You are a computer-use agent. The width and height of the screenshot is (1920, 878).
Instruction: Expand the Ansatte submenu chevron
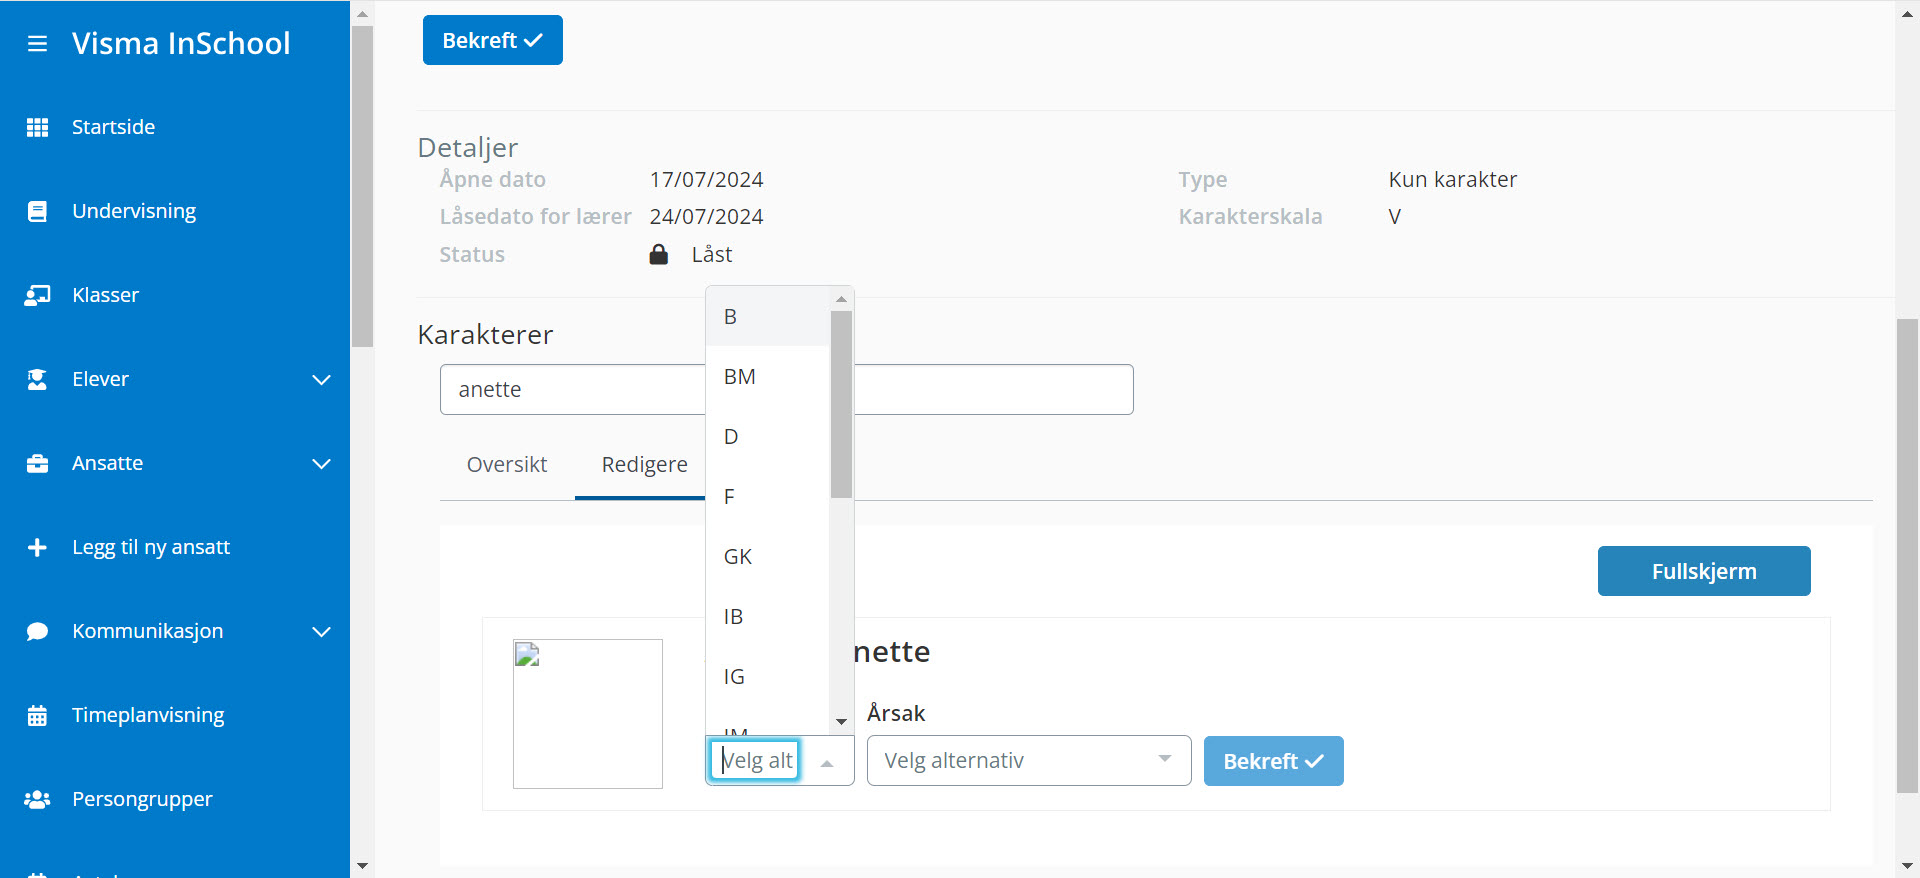(x=321, y=464)
